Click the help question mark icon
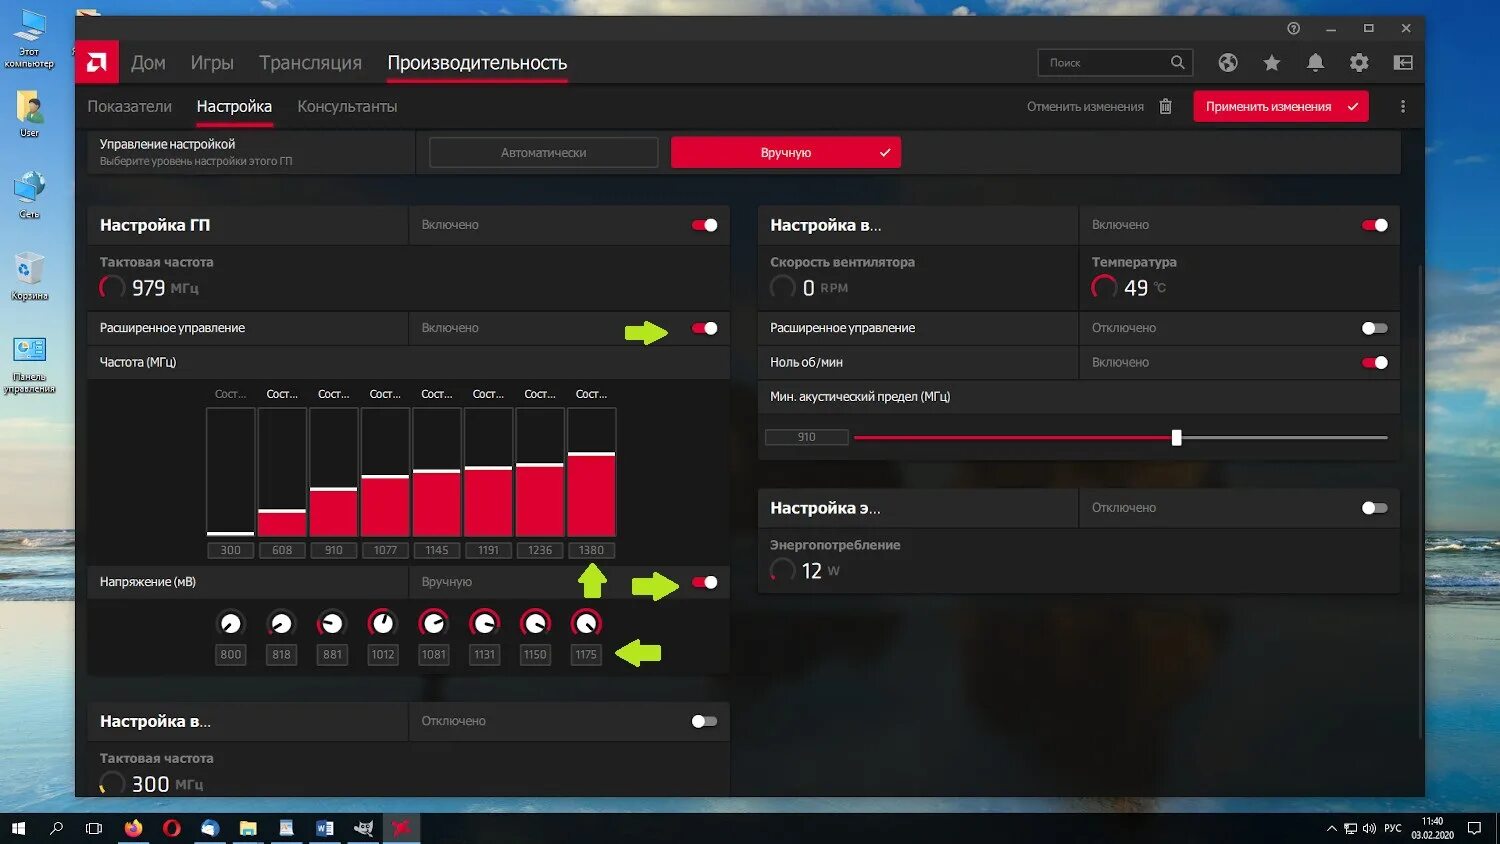This screenshot has height=844, width=1500. tap(1293, 28)
